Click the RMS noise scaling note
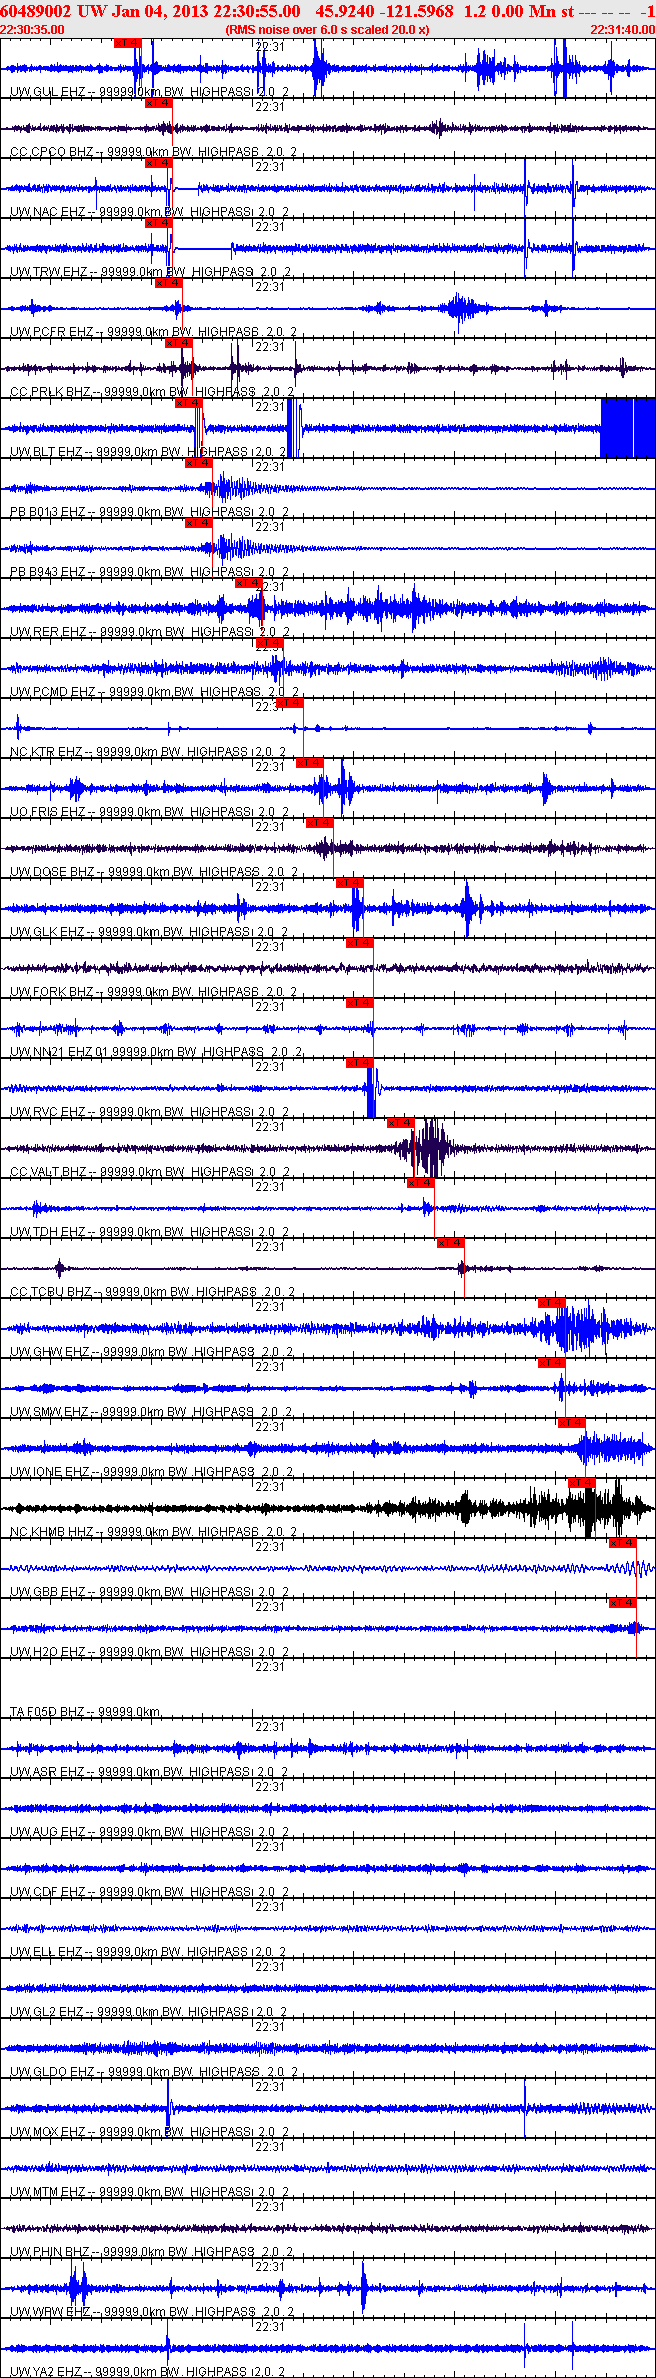The image size is (656, 2378). click(328, 30)
